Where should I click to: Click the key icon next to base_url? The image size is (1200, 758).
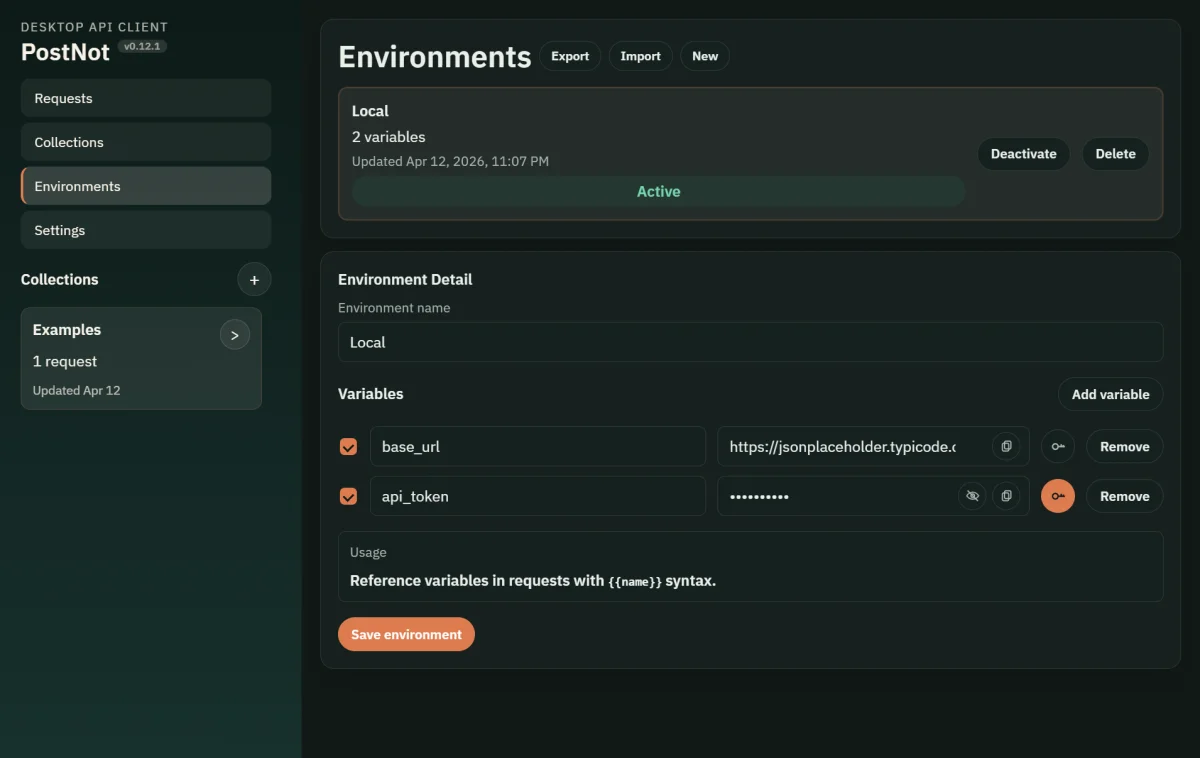click(x=1058, y=446)
